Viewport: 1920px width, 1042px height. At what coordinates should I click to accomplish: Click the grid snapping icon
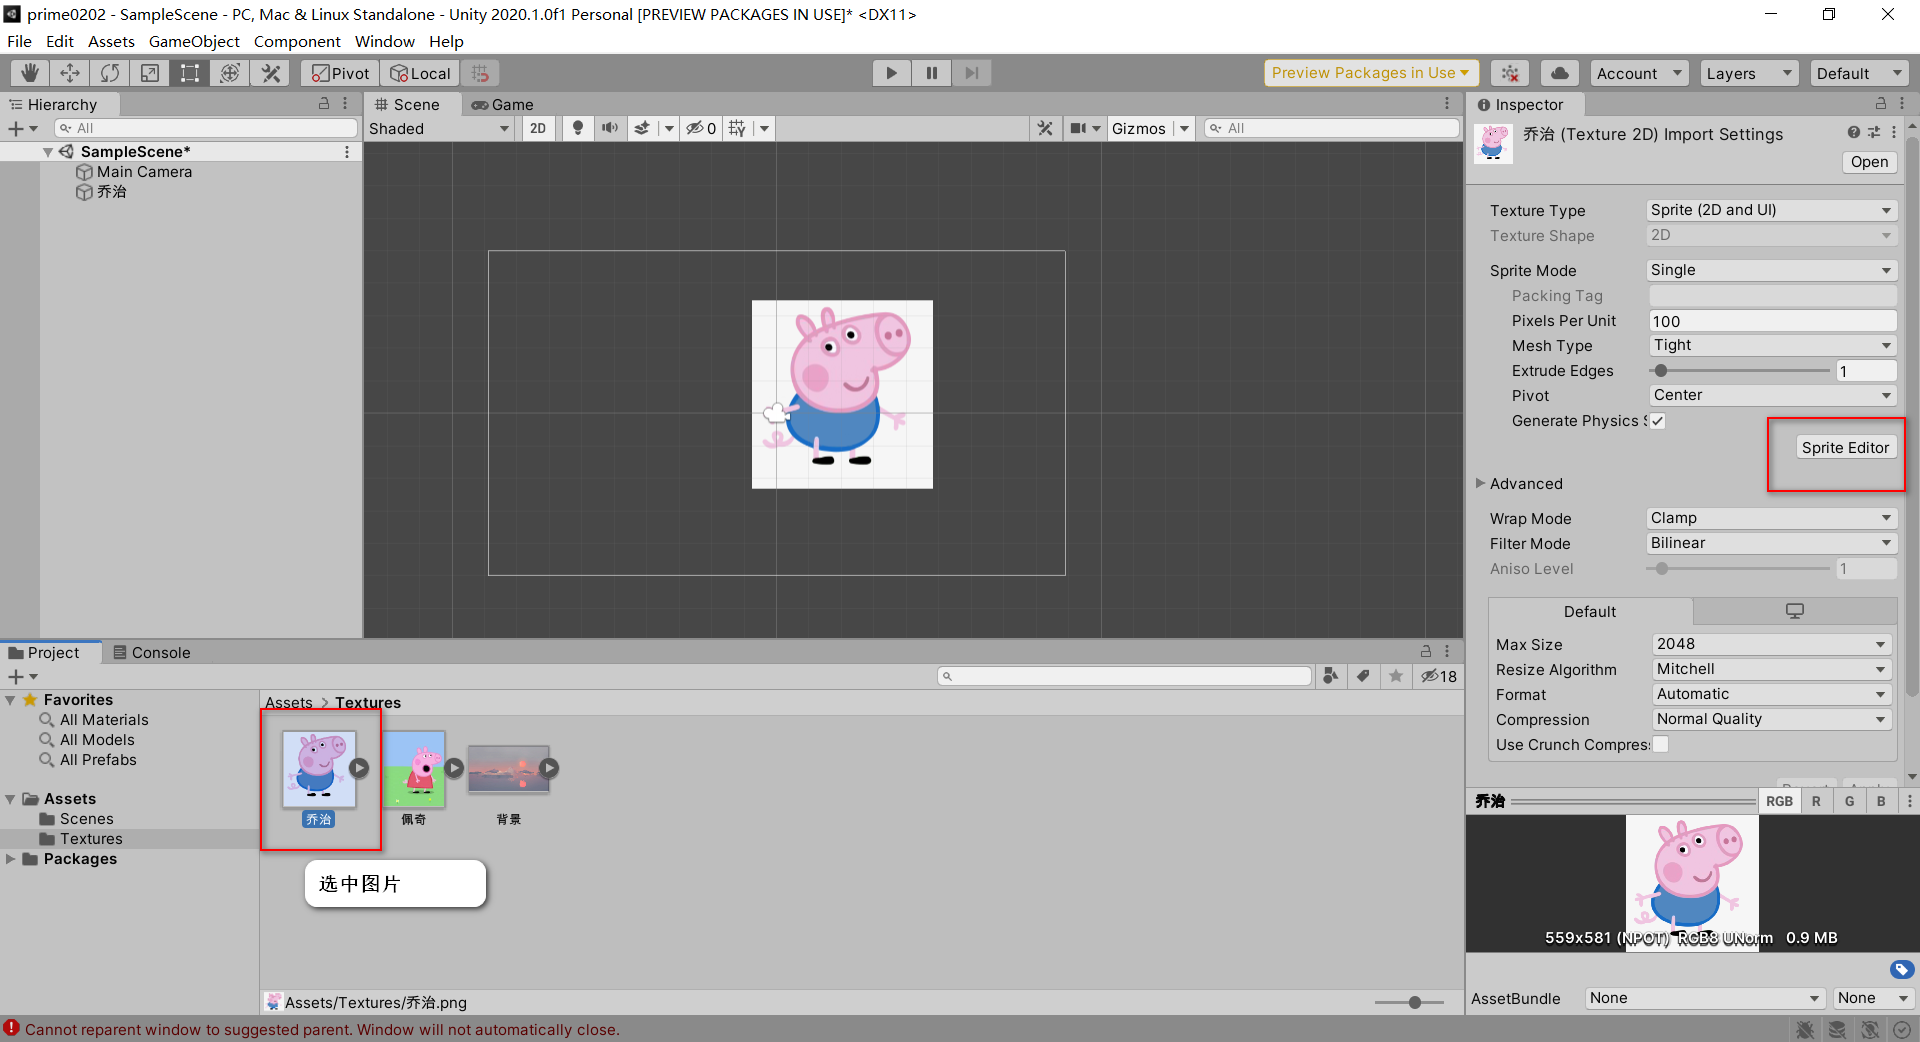[480, 73]
